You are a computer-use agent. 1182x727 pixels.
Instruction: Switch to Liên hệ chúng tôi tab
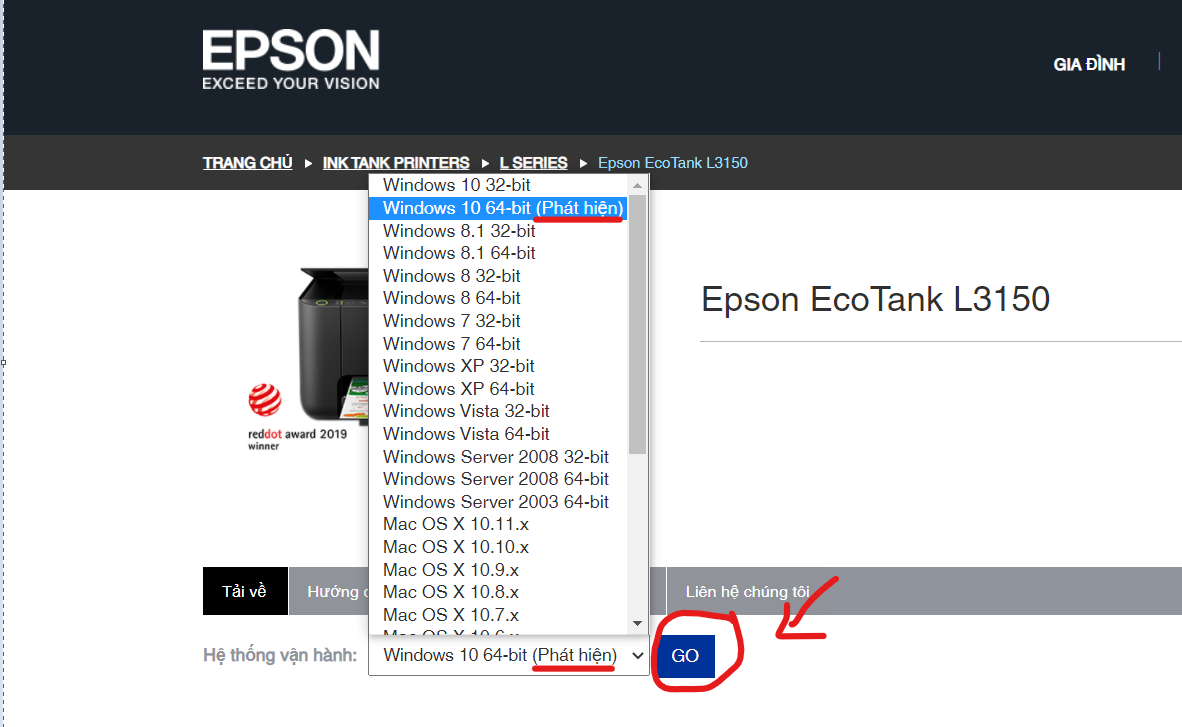[747, 592]
